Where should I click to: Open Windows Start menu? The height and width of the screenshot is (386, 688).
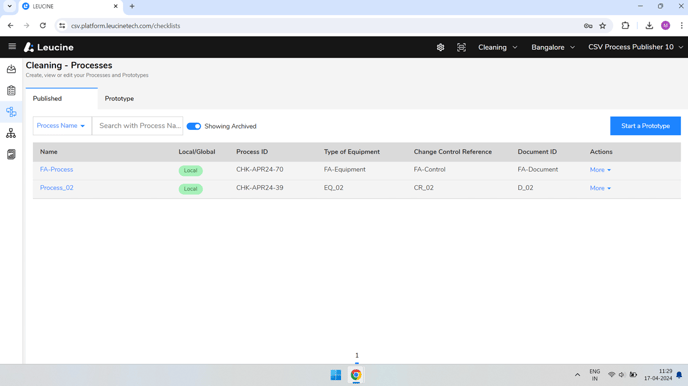point(336,375)
